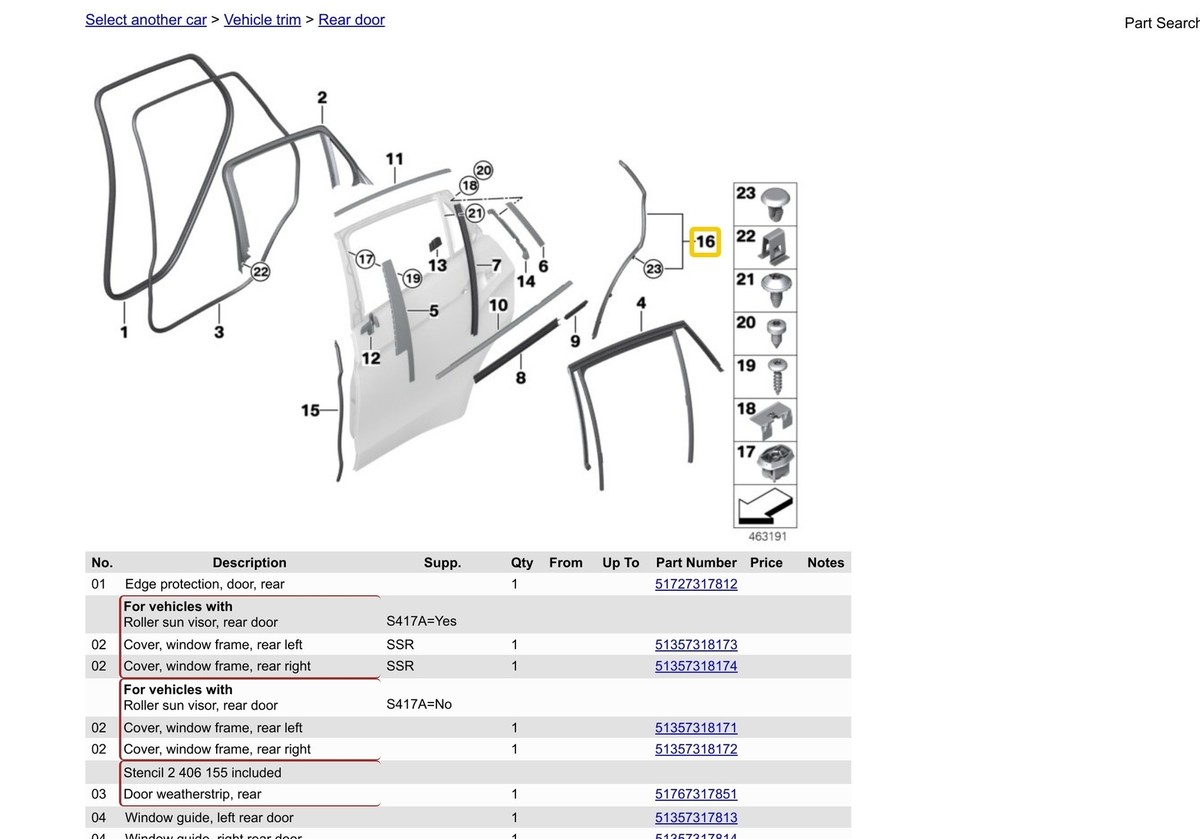Click the 'Part Number' column header
1200x839 pixels.
click(696, 563)
